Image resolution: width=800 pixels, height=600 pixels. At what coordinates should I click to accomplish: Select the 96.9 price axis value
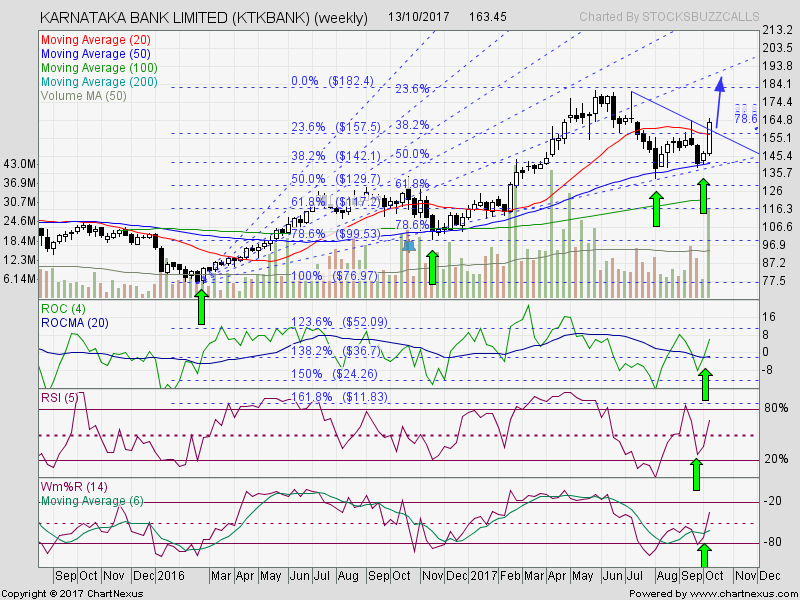pos(773,244)
